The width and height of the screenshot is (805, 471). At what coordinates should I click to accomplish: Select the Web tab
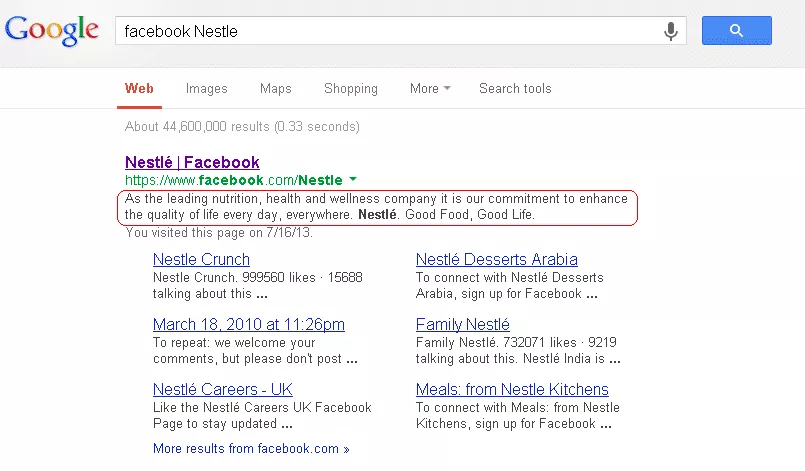point(139,88)
